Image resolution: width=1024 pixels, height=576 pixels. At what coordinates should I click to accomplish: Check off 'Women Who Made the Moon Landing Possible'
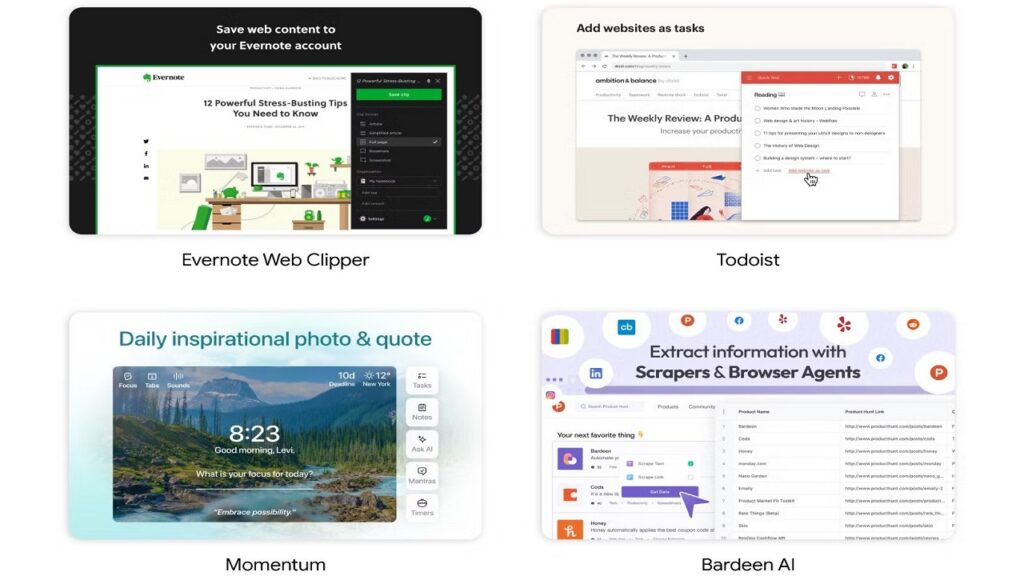(x=758, y=108)
